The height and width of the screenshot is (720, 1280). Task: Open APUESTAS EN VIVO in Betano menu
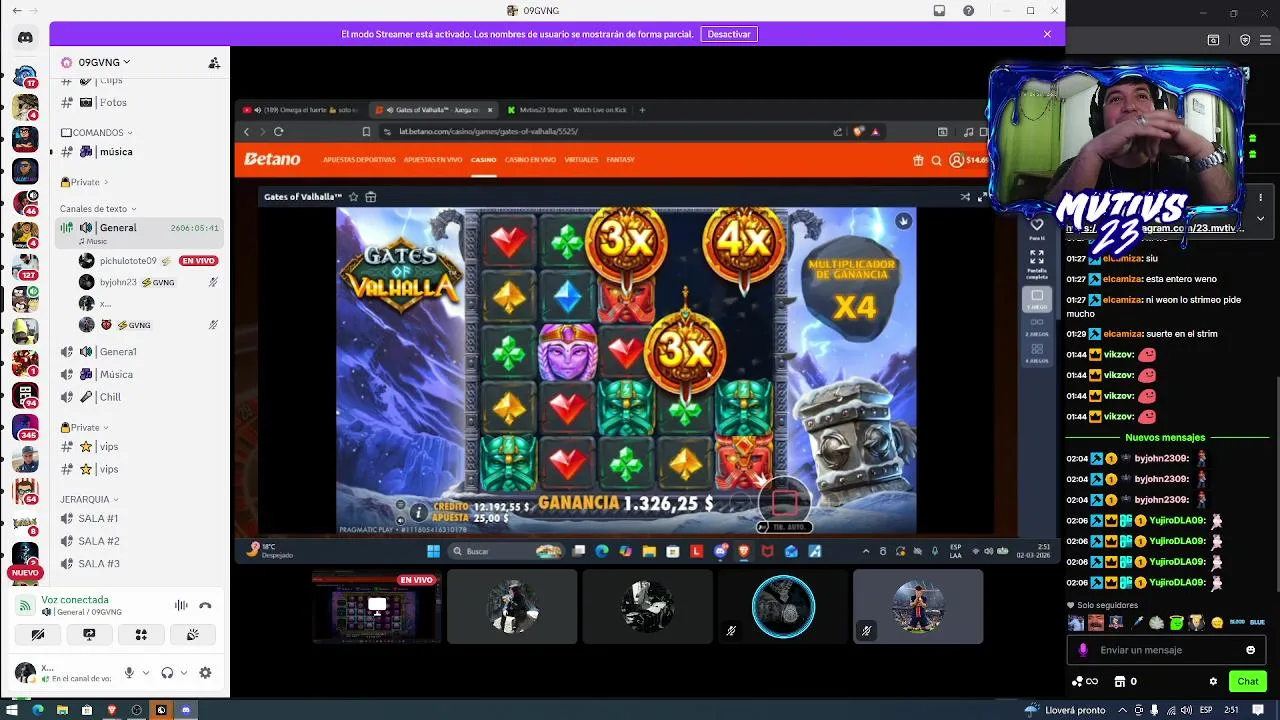433,160
